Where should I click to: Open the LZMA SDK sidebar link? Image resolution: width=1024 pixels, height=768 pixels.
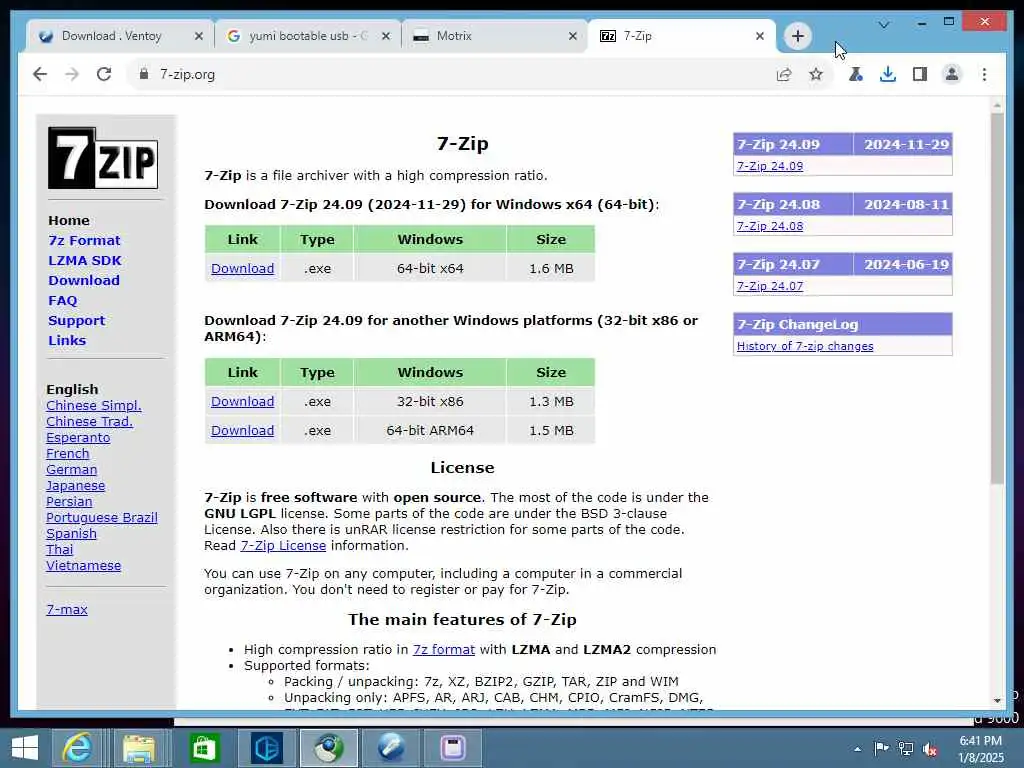point(85,261)
